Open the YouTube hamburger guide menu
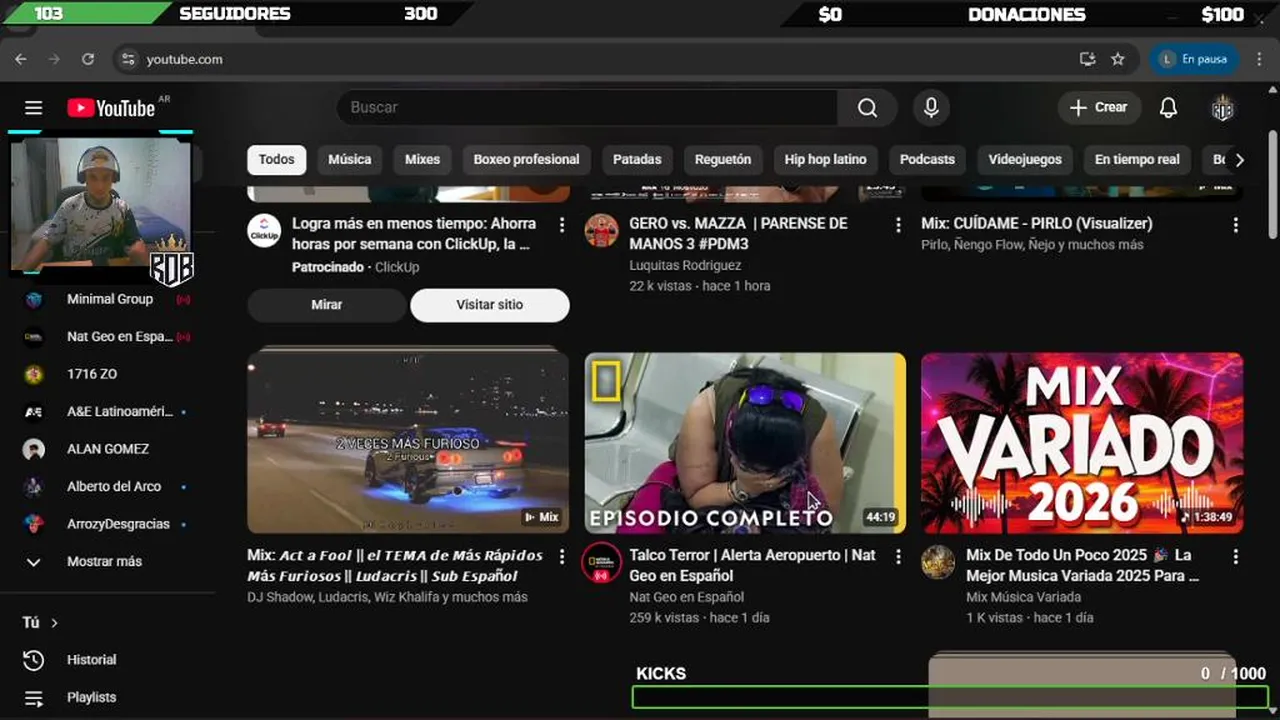 [33, 108]
